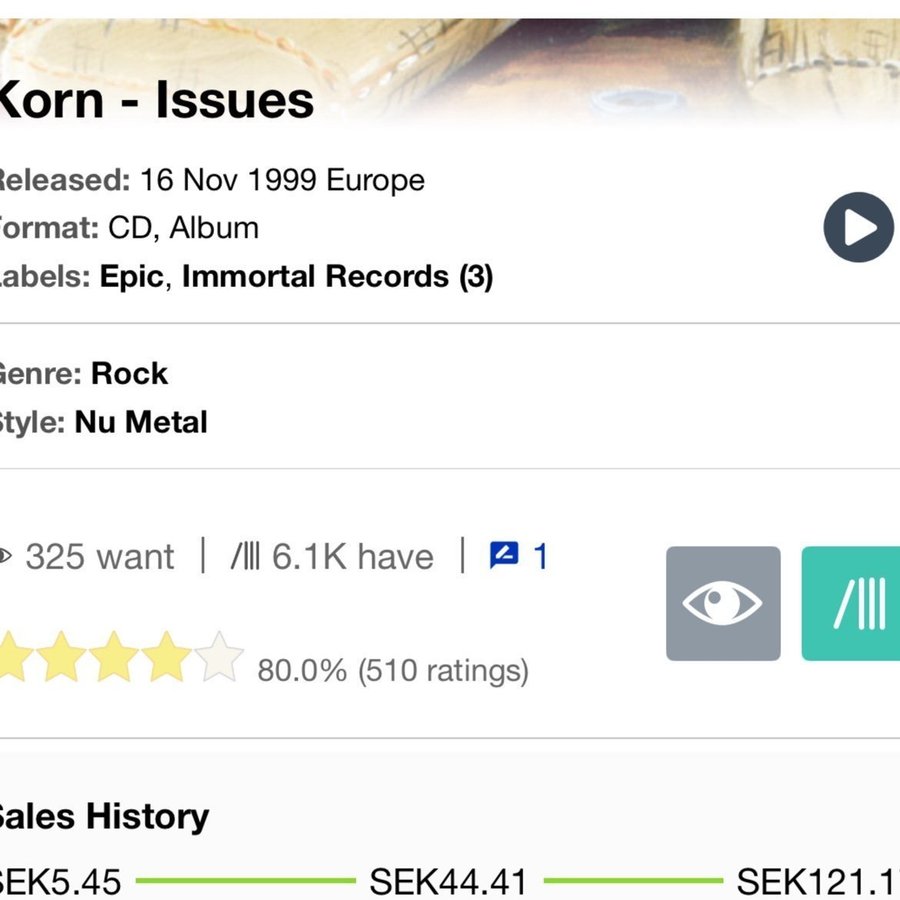Viewport: 900px width, 900px height.
Task: Click the 80.0% (510 ratings) text
Action: coord(393,670)
